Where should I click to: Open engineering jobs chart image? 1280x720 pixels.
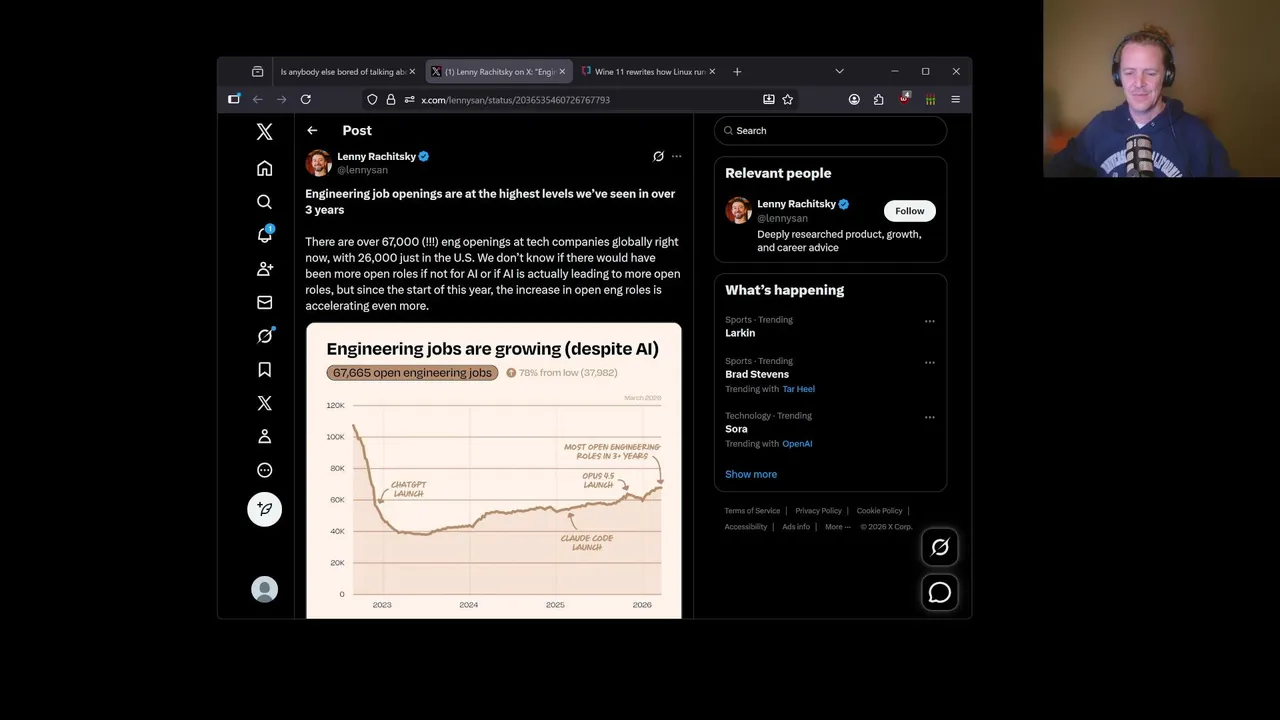494,470
